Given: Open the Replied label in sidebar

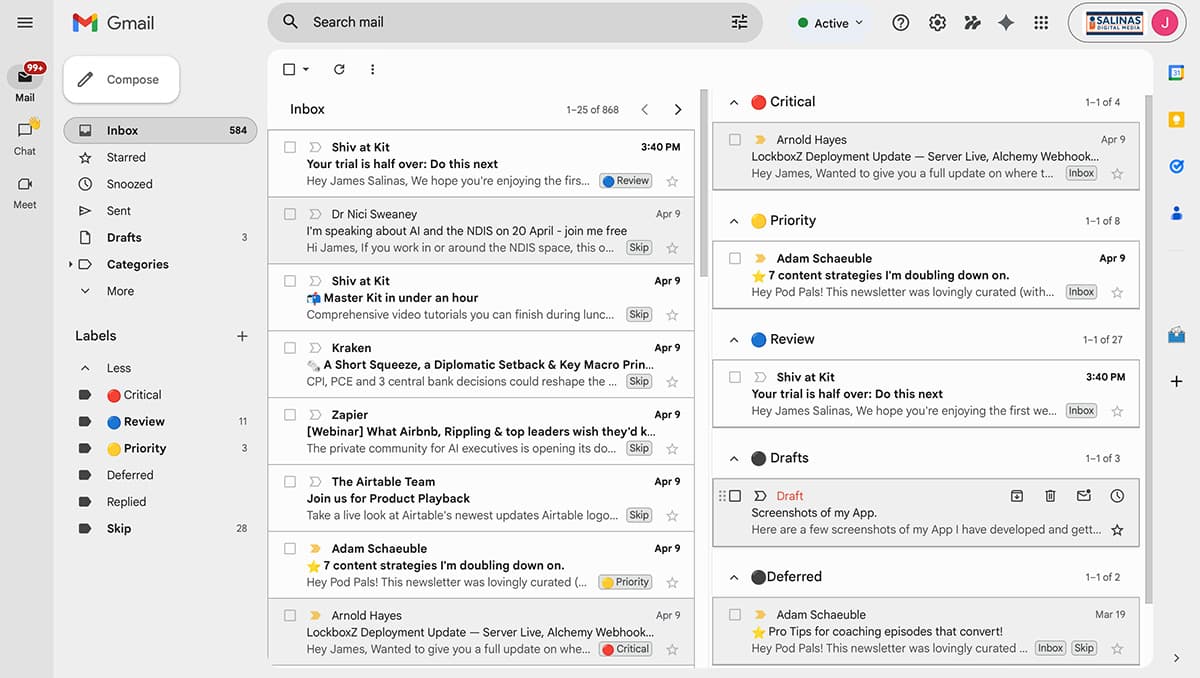Looking at the screenshot, I should (160, 502).
